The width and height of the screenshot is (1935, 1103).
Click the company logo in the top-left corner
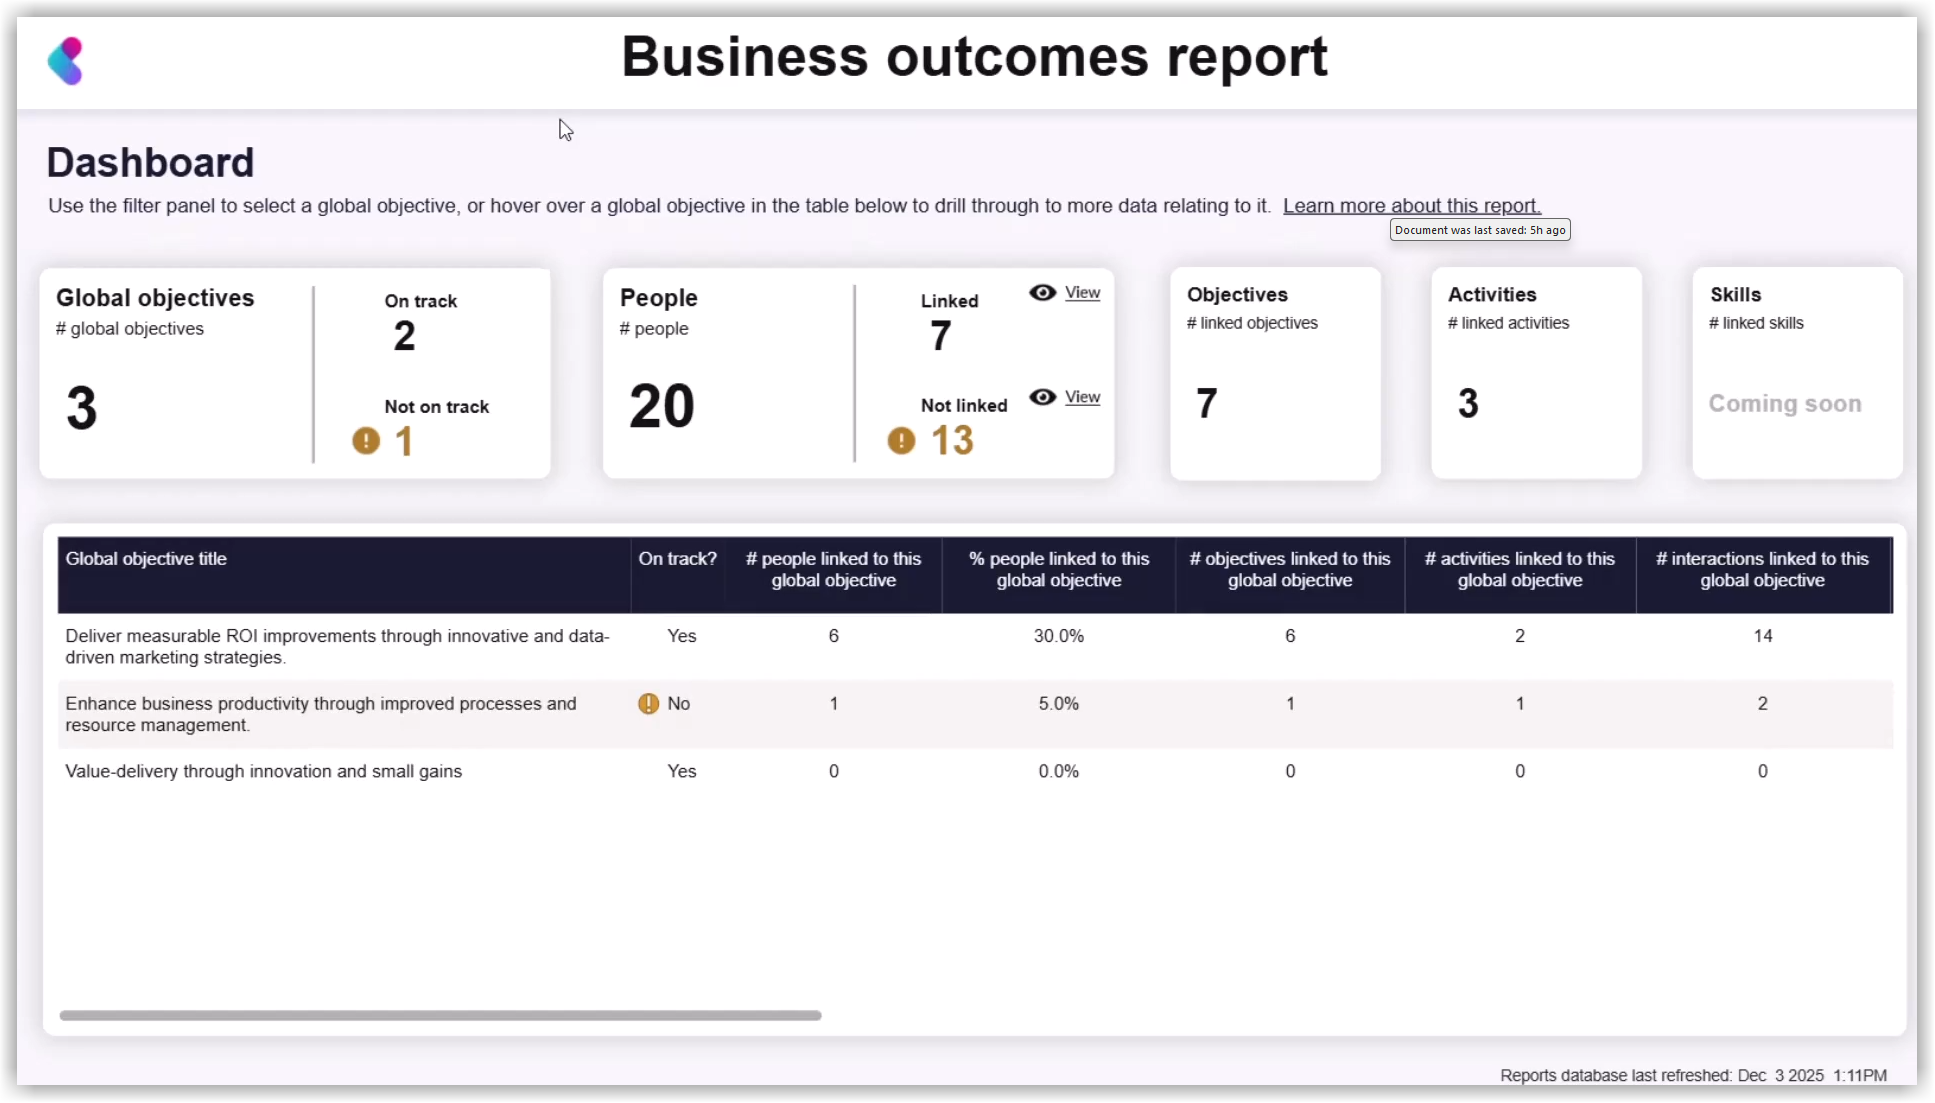tap(67, 60)
